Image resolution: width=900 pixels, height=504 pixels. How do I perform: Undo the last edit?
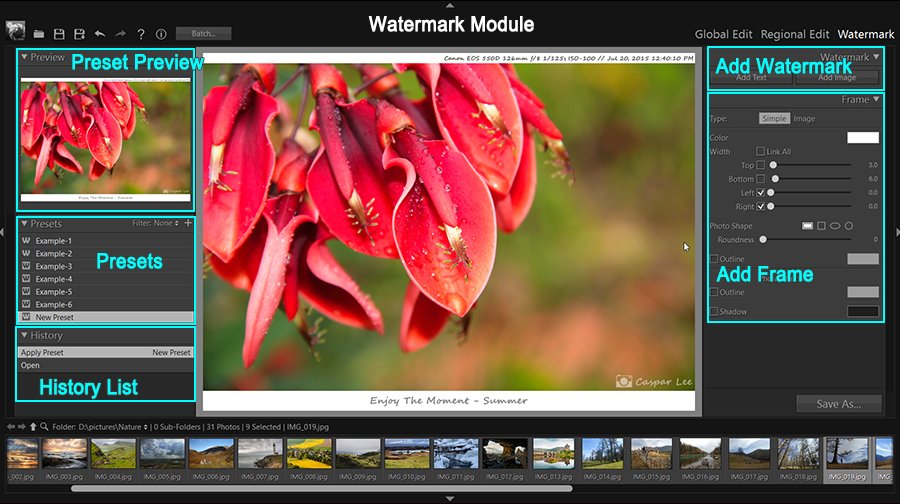point(100,34)
